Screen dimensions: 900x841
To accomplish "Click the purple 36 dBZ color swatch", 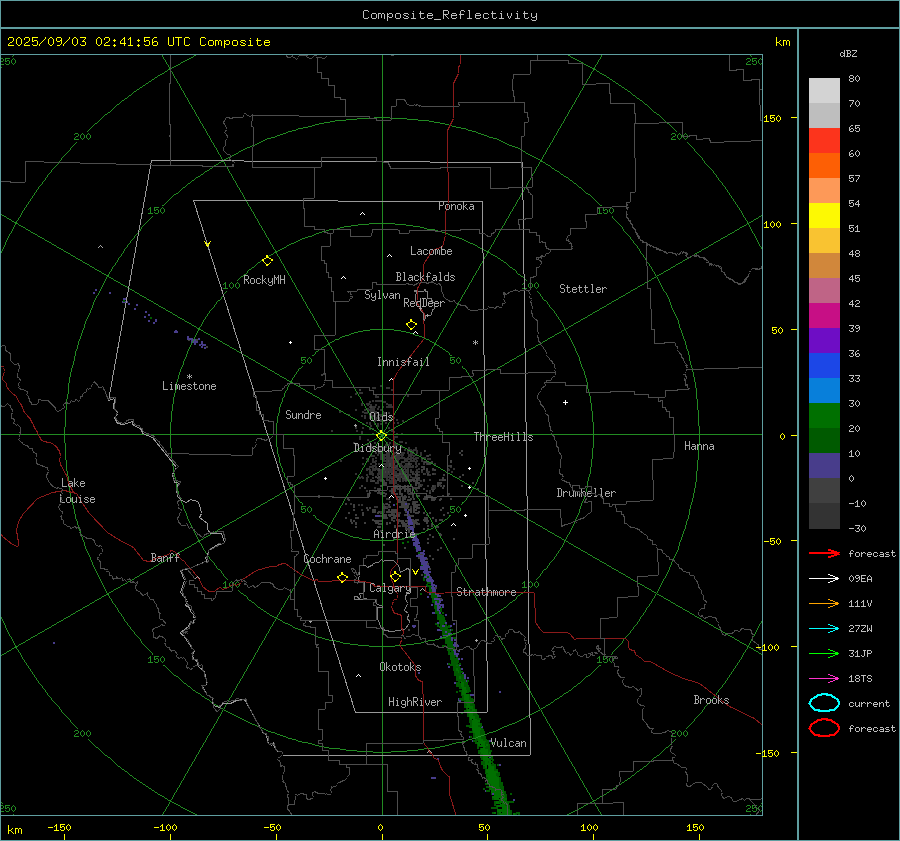I will (824, 341).
